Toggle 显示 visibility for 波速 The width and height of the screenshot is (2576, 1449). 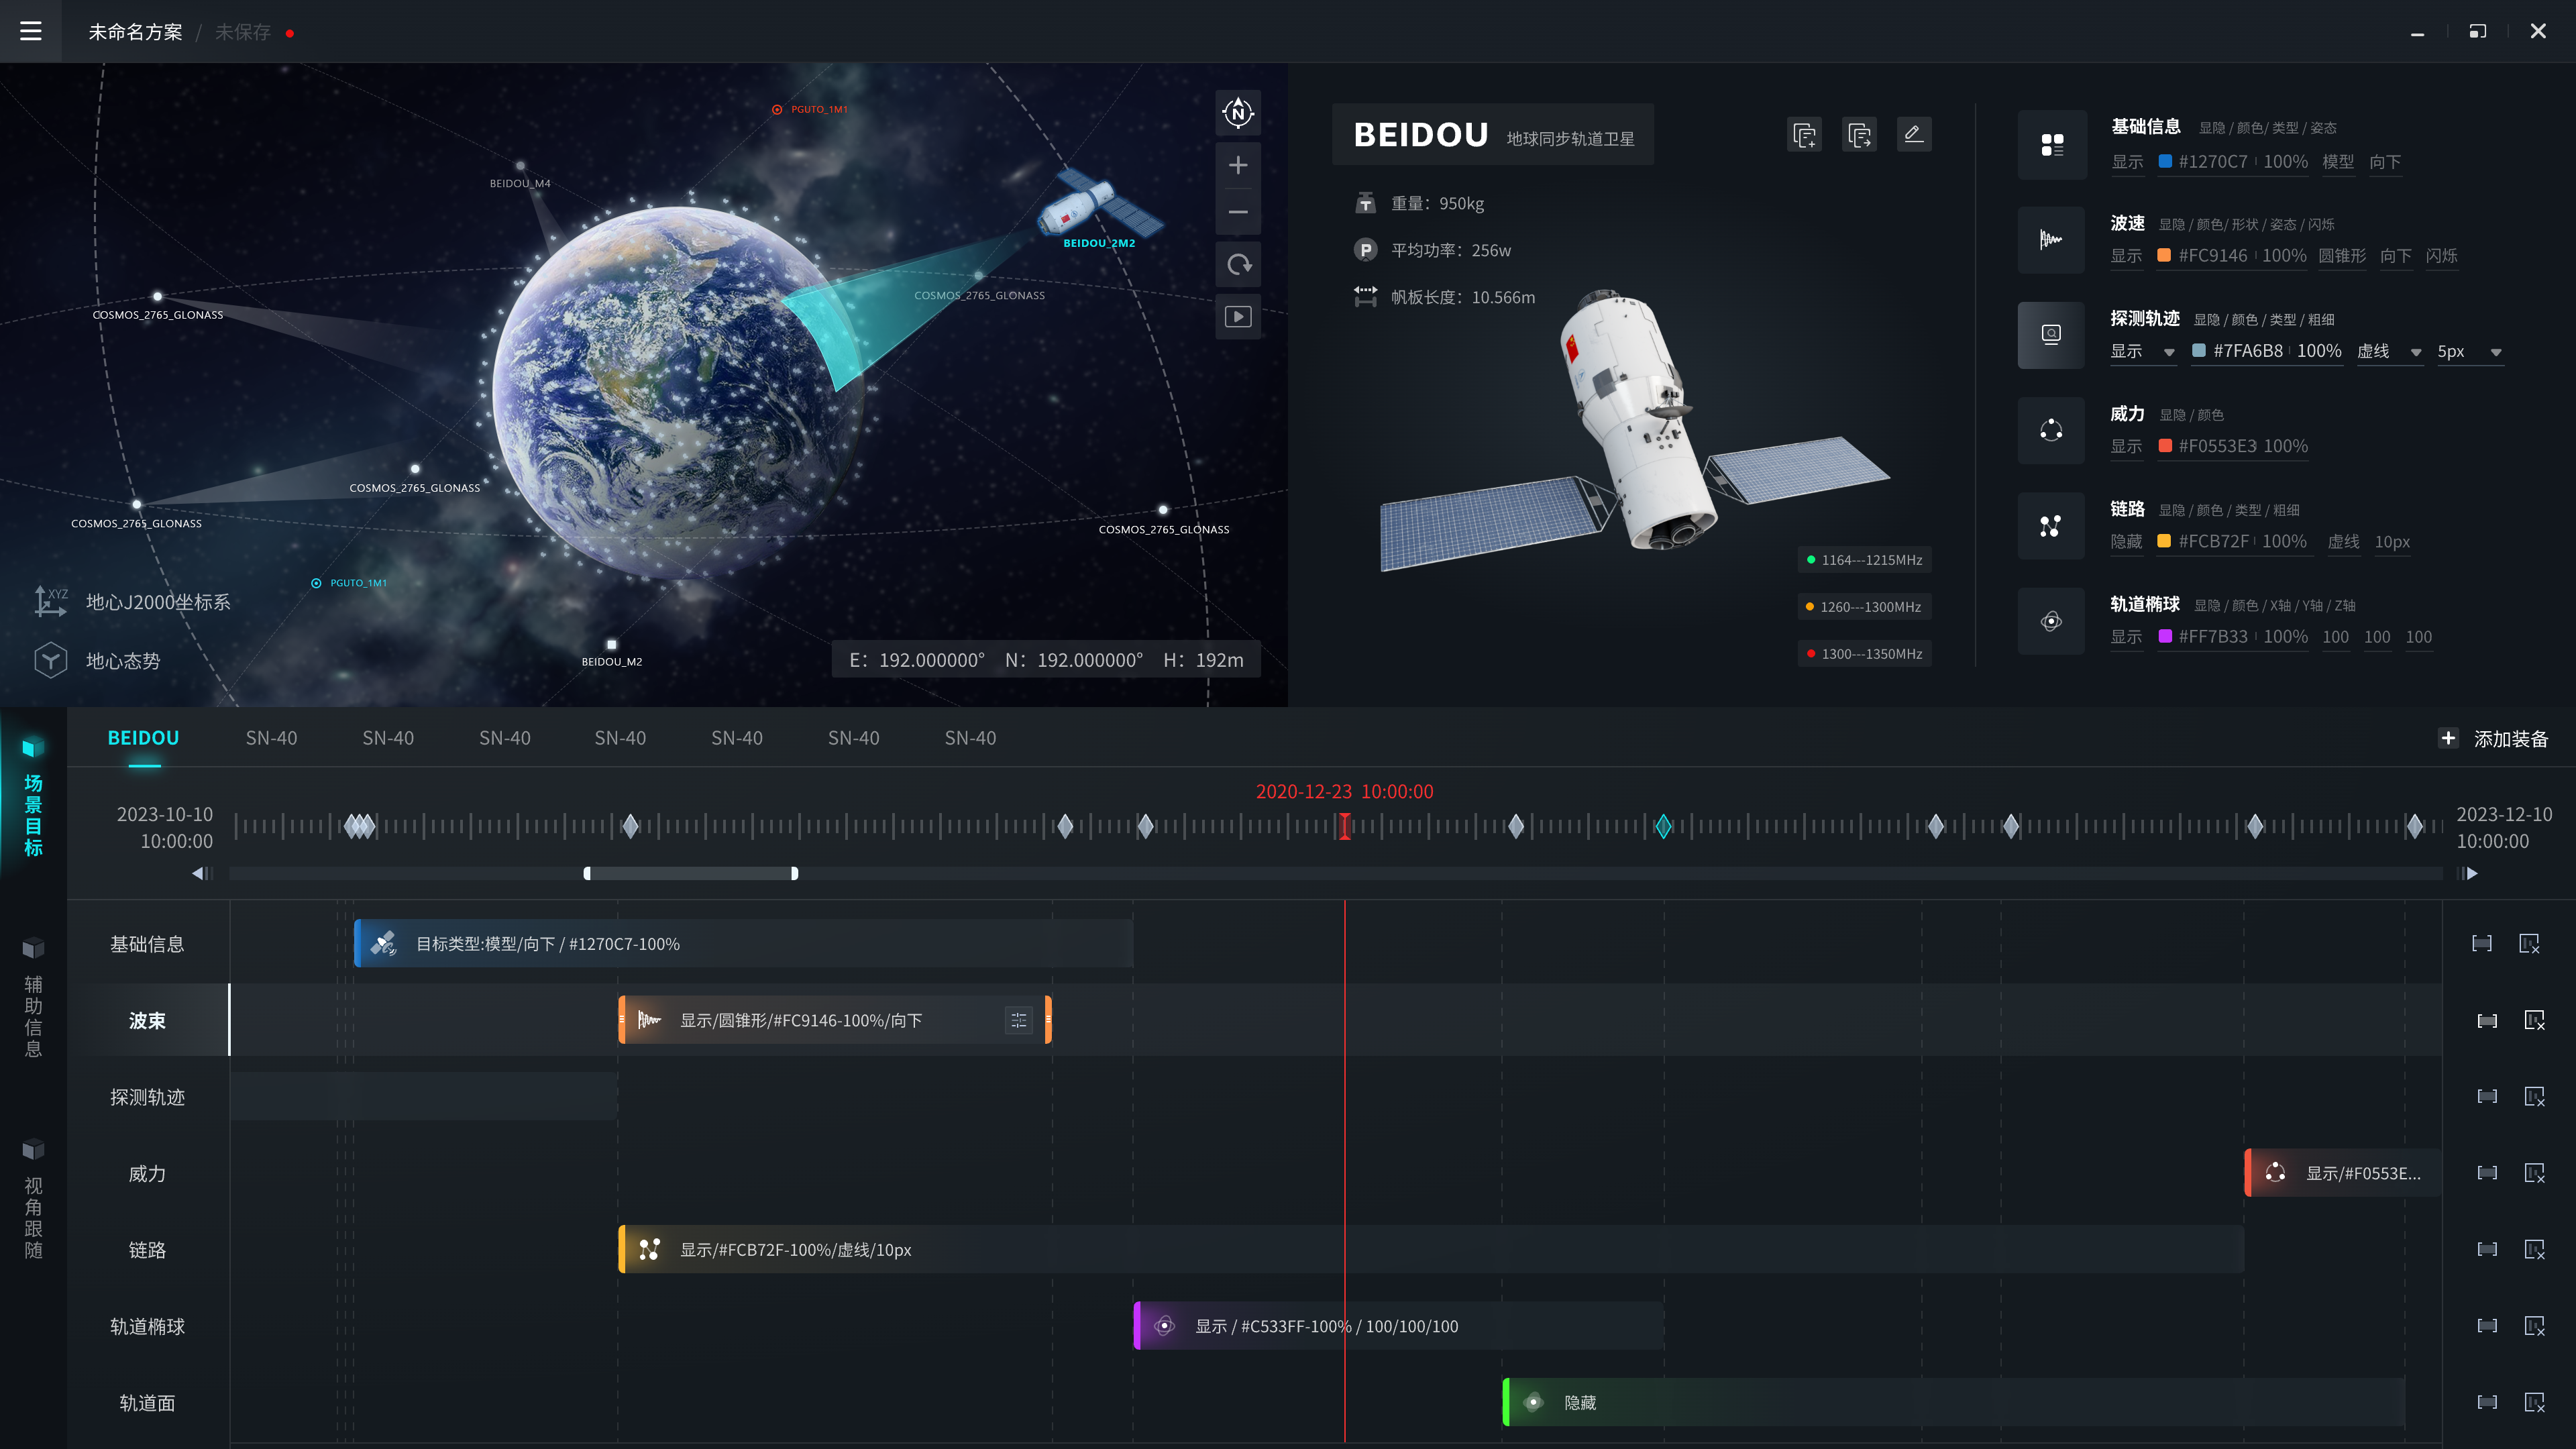coord(2127,256)
